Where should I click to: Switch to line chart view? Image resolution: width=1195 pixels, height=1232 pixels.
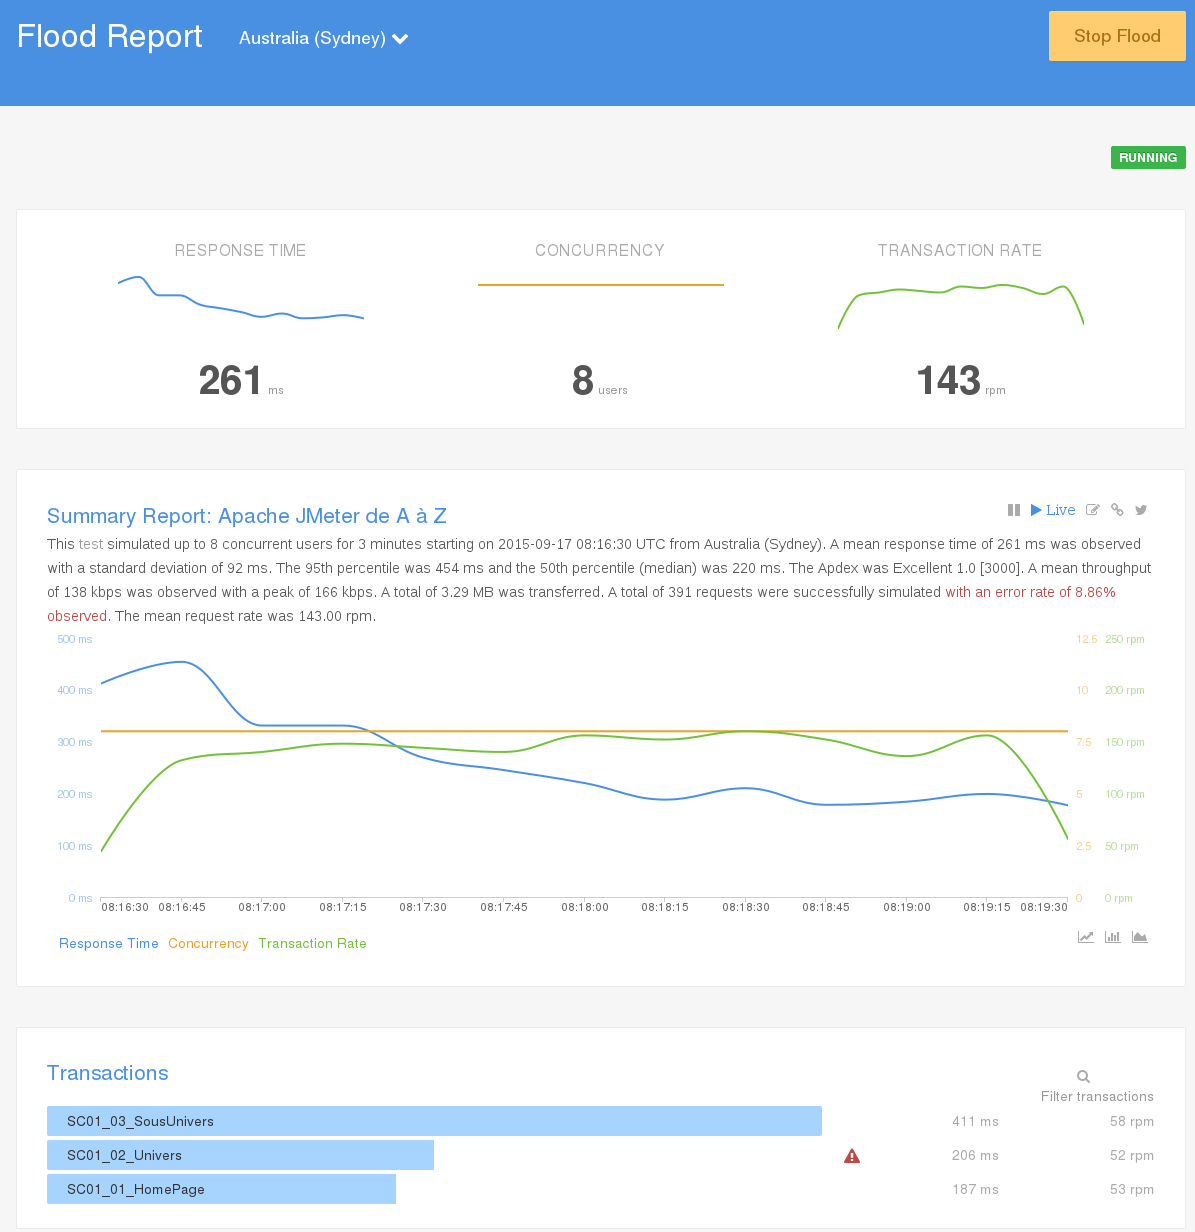(1085, 937)
